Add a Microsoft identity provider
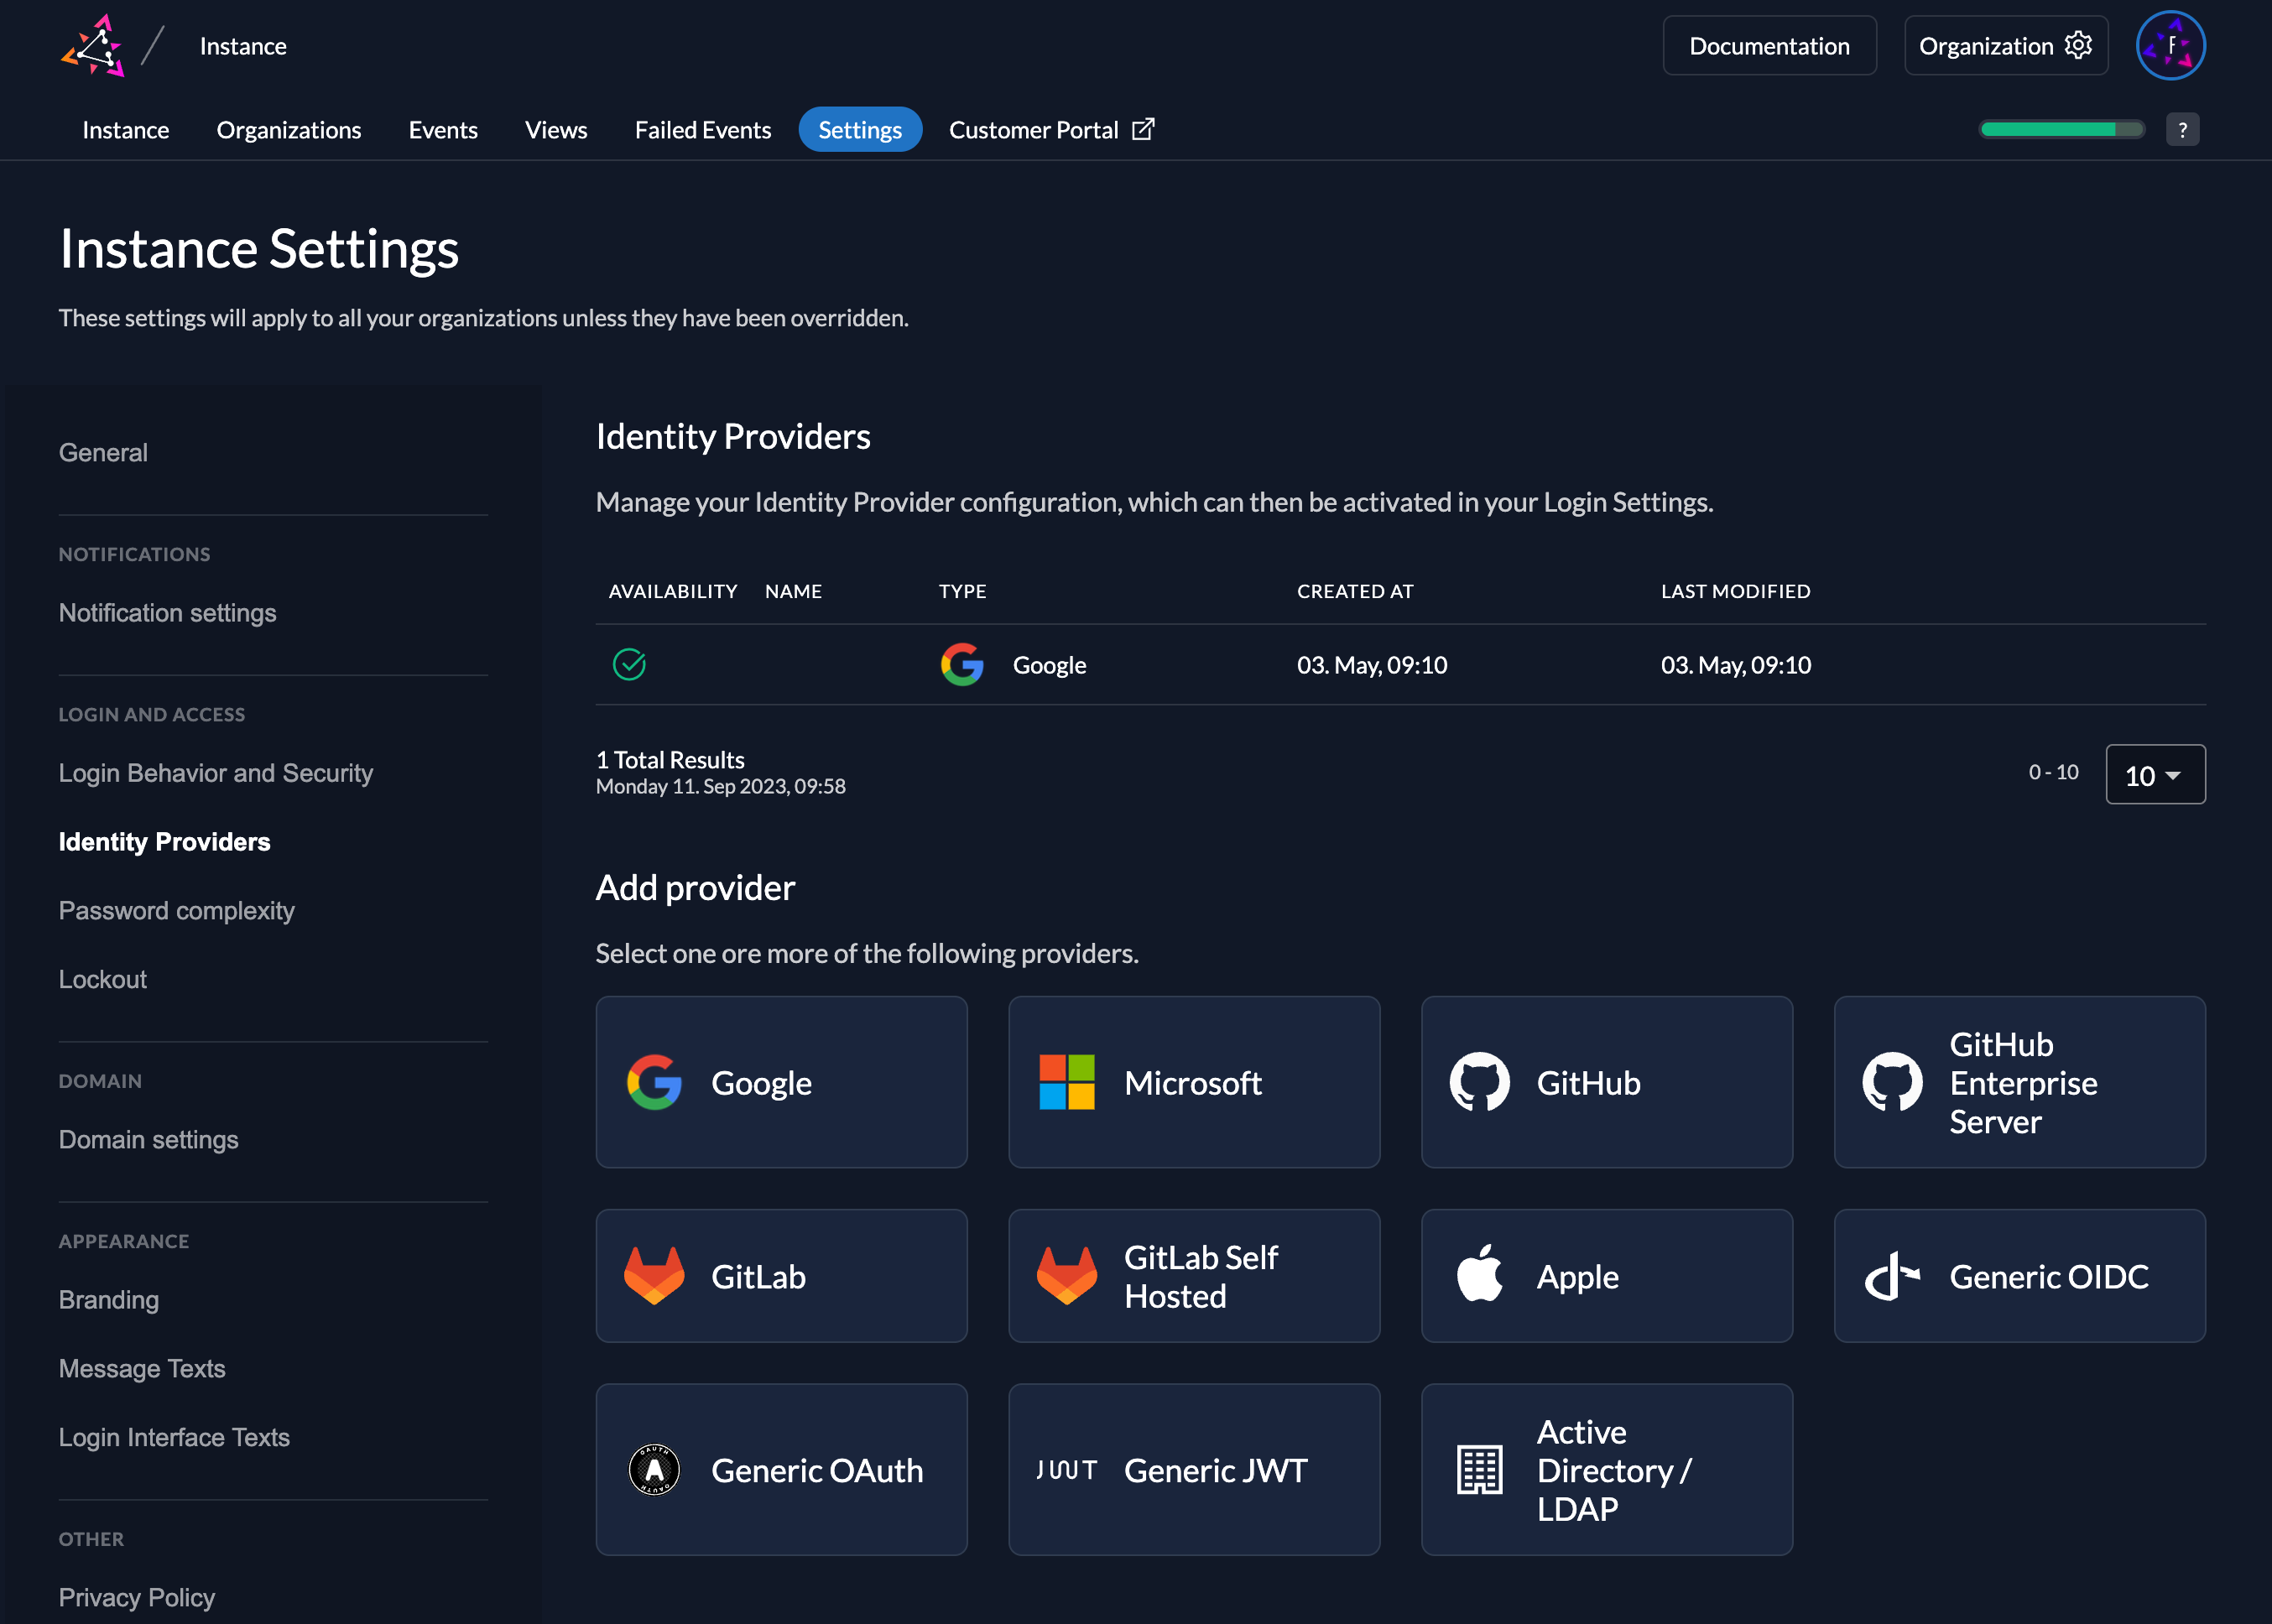The width and height of the screenshot is (2272, 1624). pyautogui.click(x=1193, y=1082)
